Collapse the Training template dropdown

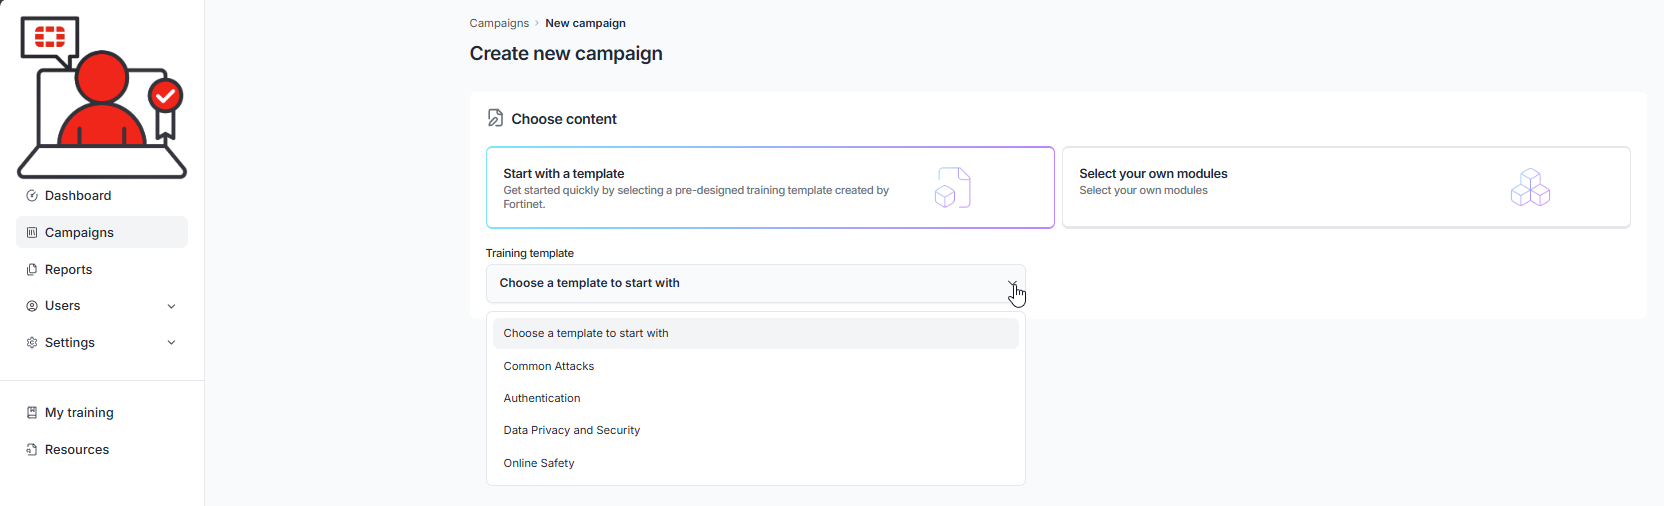pos(1012,284)
